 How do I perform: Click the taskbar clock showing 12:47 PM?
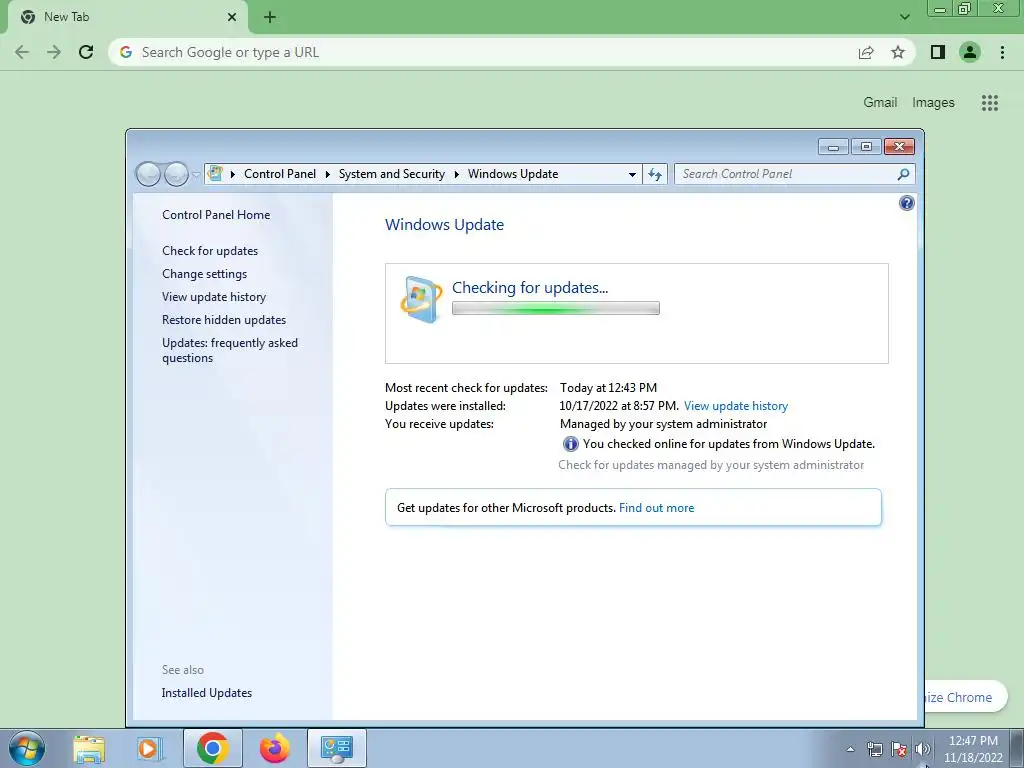tap(973, 749)
